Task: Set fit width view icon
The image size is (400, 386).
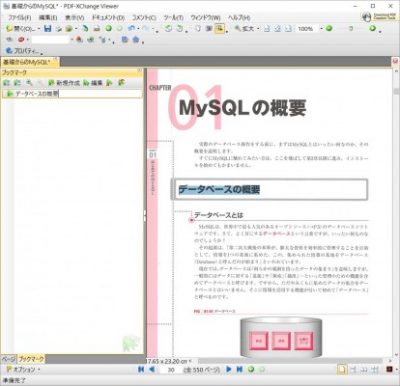Action: [x=289, y=29]
